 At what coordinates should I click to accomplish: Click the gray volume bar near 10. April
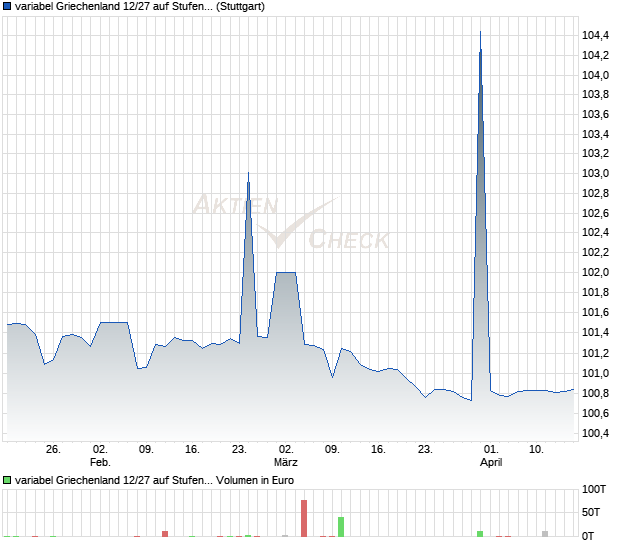[x=545, y=534]
